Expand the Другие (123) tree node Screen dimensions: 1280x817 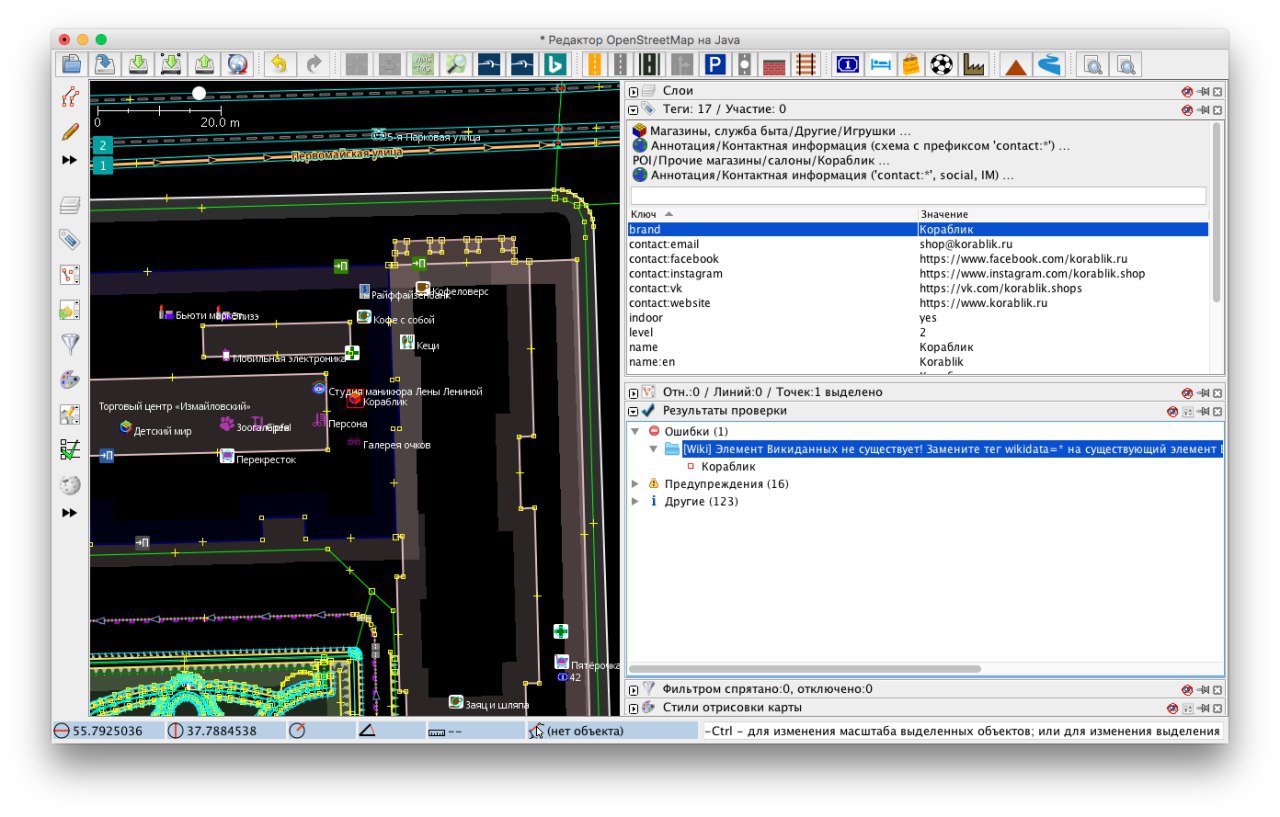click(635, 502)
